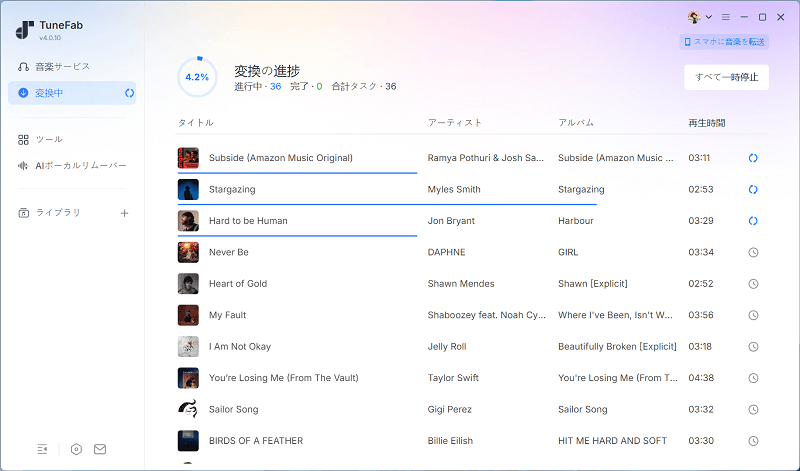Select the Myles Smith artist cell
The width and height of the screenshot is (800, 471).
tap(454, 189)
